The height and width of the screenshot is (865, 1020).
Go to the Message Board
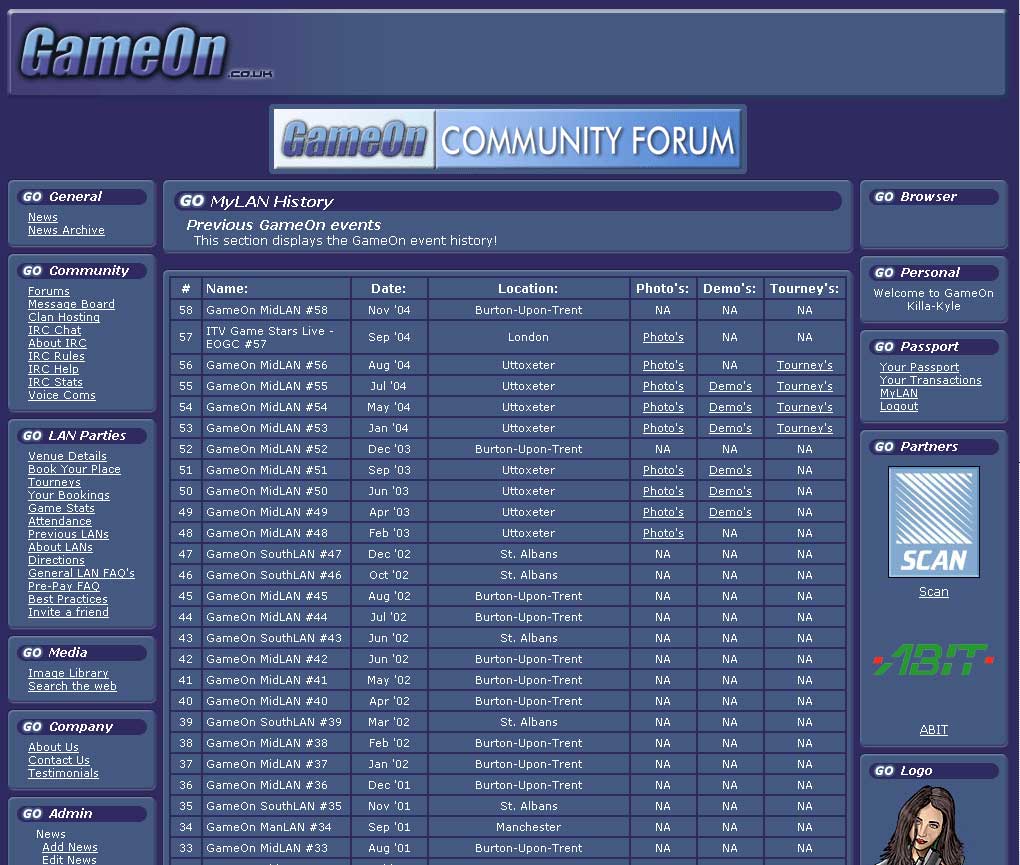pos(71,304)
